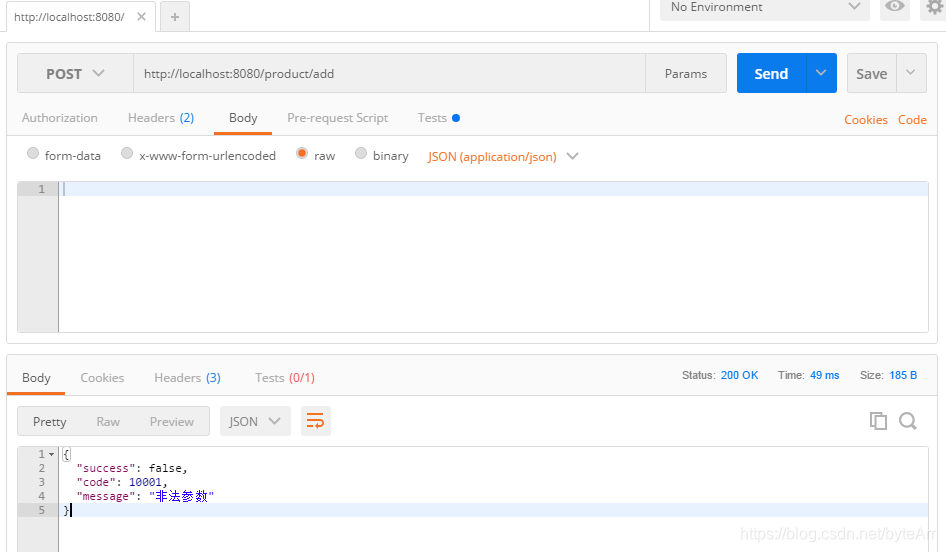The height and width of the screenshot is (552, 946).
Task: Collapse JSON object at line 1
Action: [51, 454]
